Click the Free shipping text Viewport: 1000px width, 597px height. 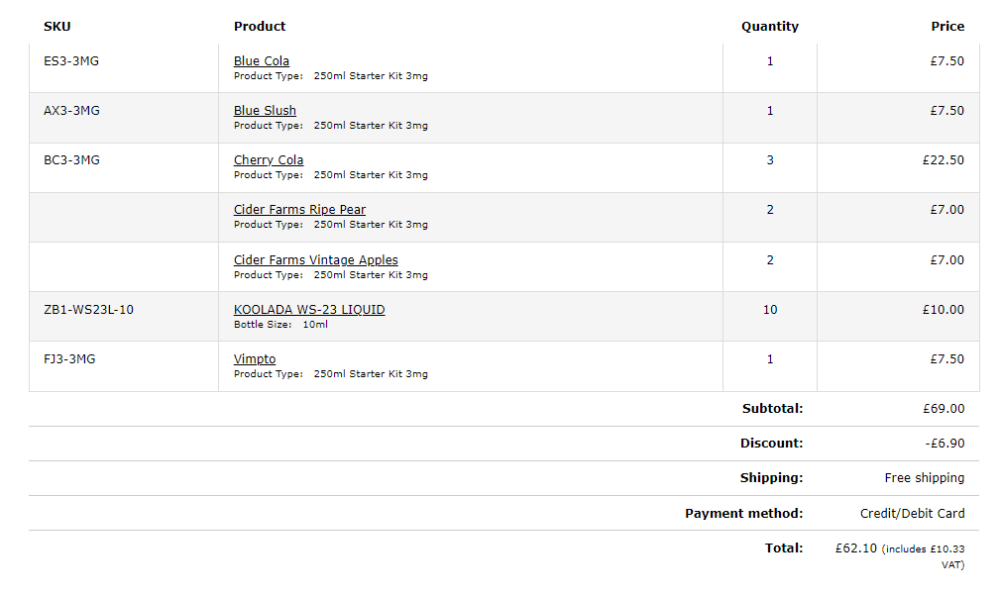tap(925, 478)
